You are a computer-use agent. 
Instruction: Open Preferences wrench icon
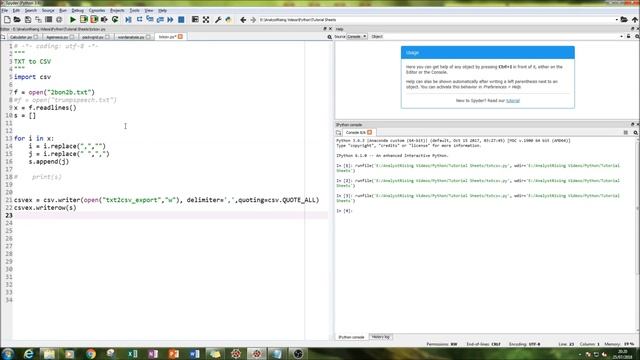(x=218, y=20)
